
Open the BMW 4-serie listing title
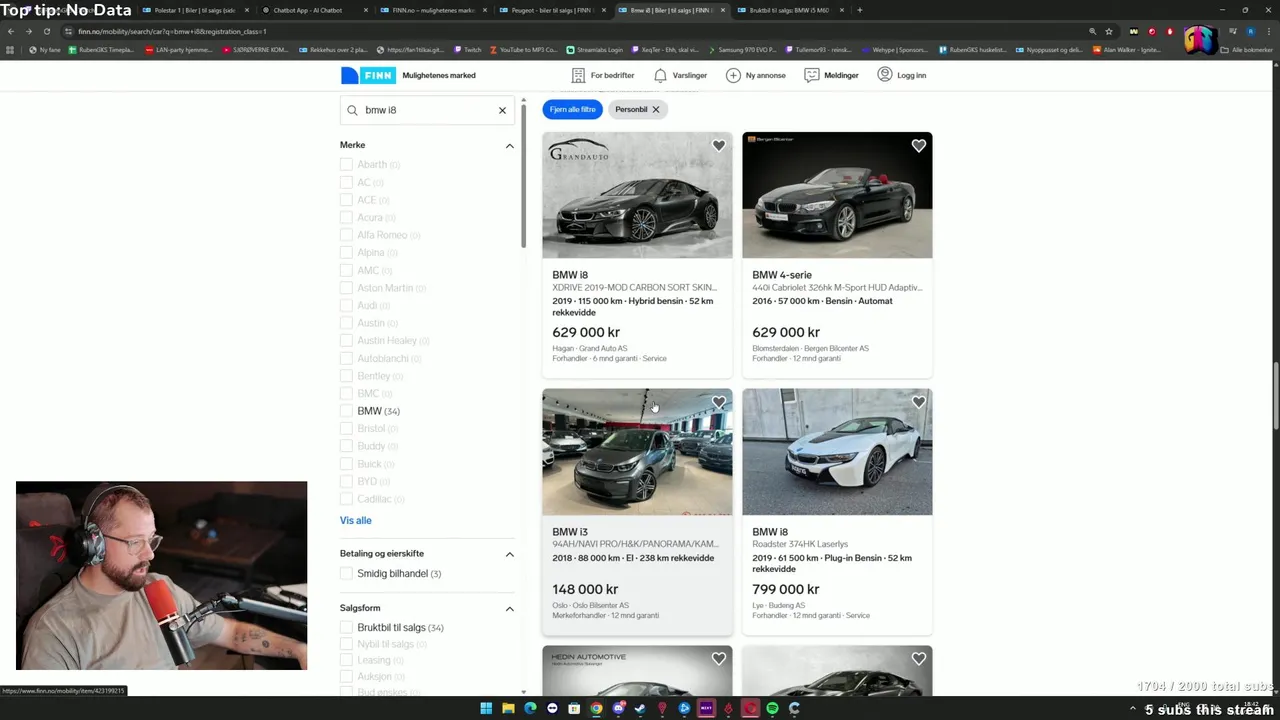(x=782, y=275)
